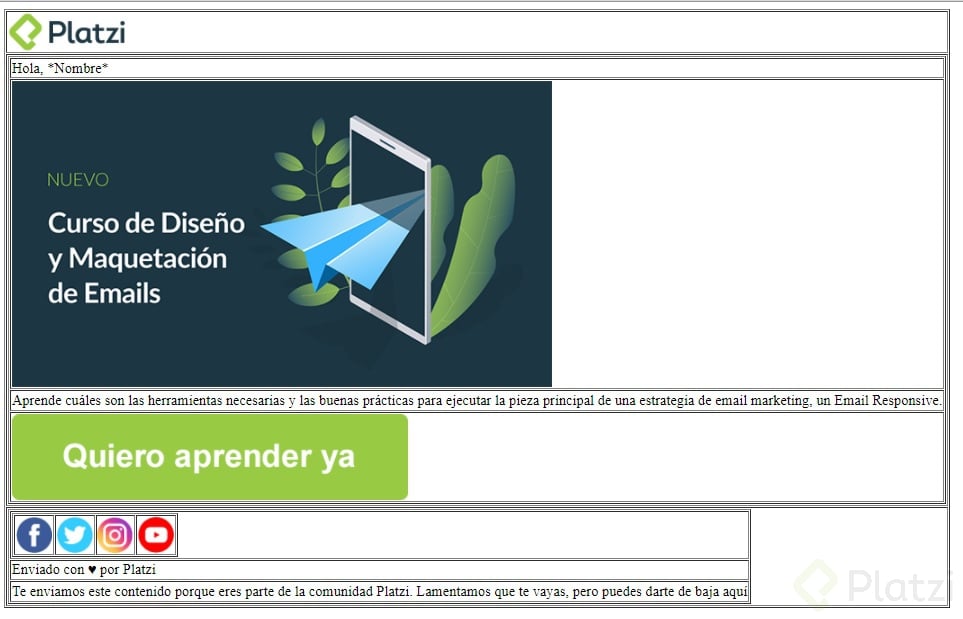Select the green Platzi icon mark
Viewport: 963px width, 619px height.
(x=23, y=30)
